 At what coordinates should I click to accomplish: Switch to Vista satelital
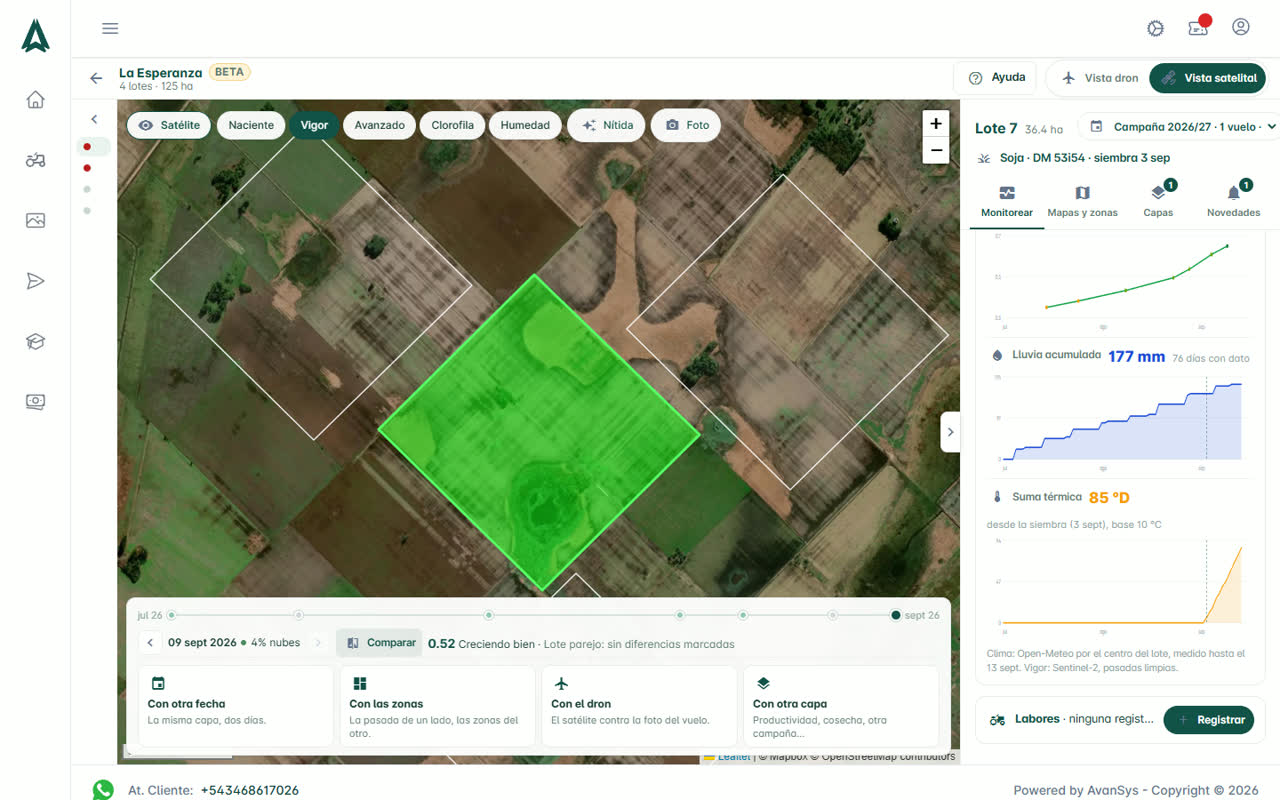[1208, 78]
